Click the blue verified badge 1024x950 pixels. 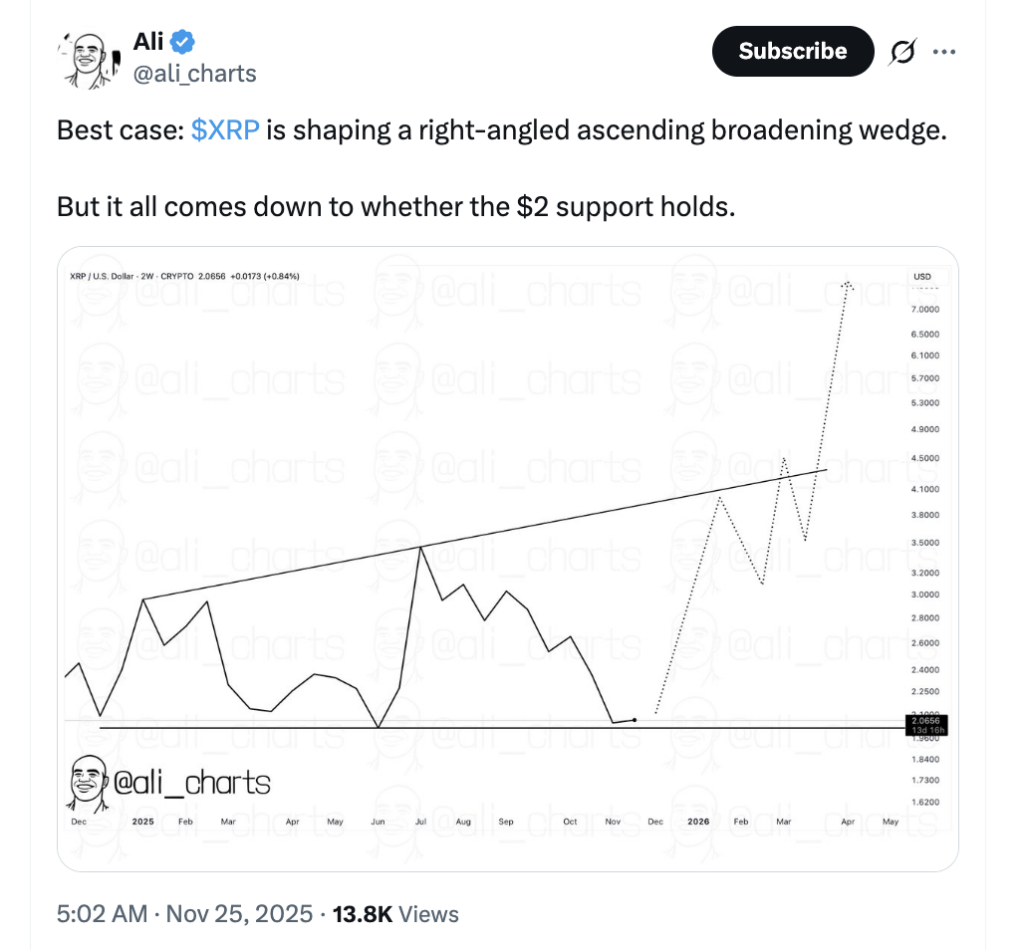click(x=183, y=42)
